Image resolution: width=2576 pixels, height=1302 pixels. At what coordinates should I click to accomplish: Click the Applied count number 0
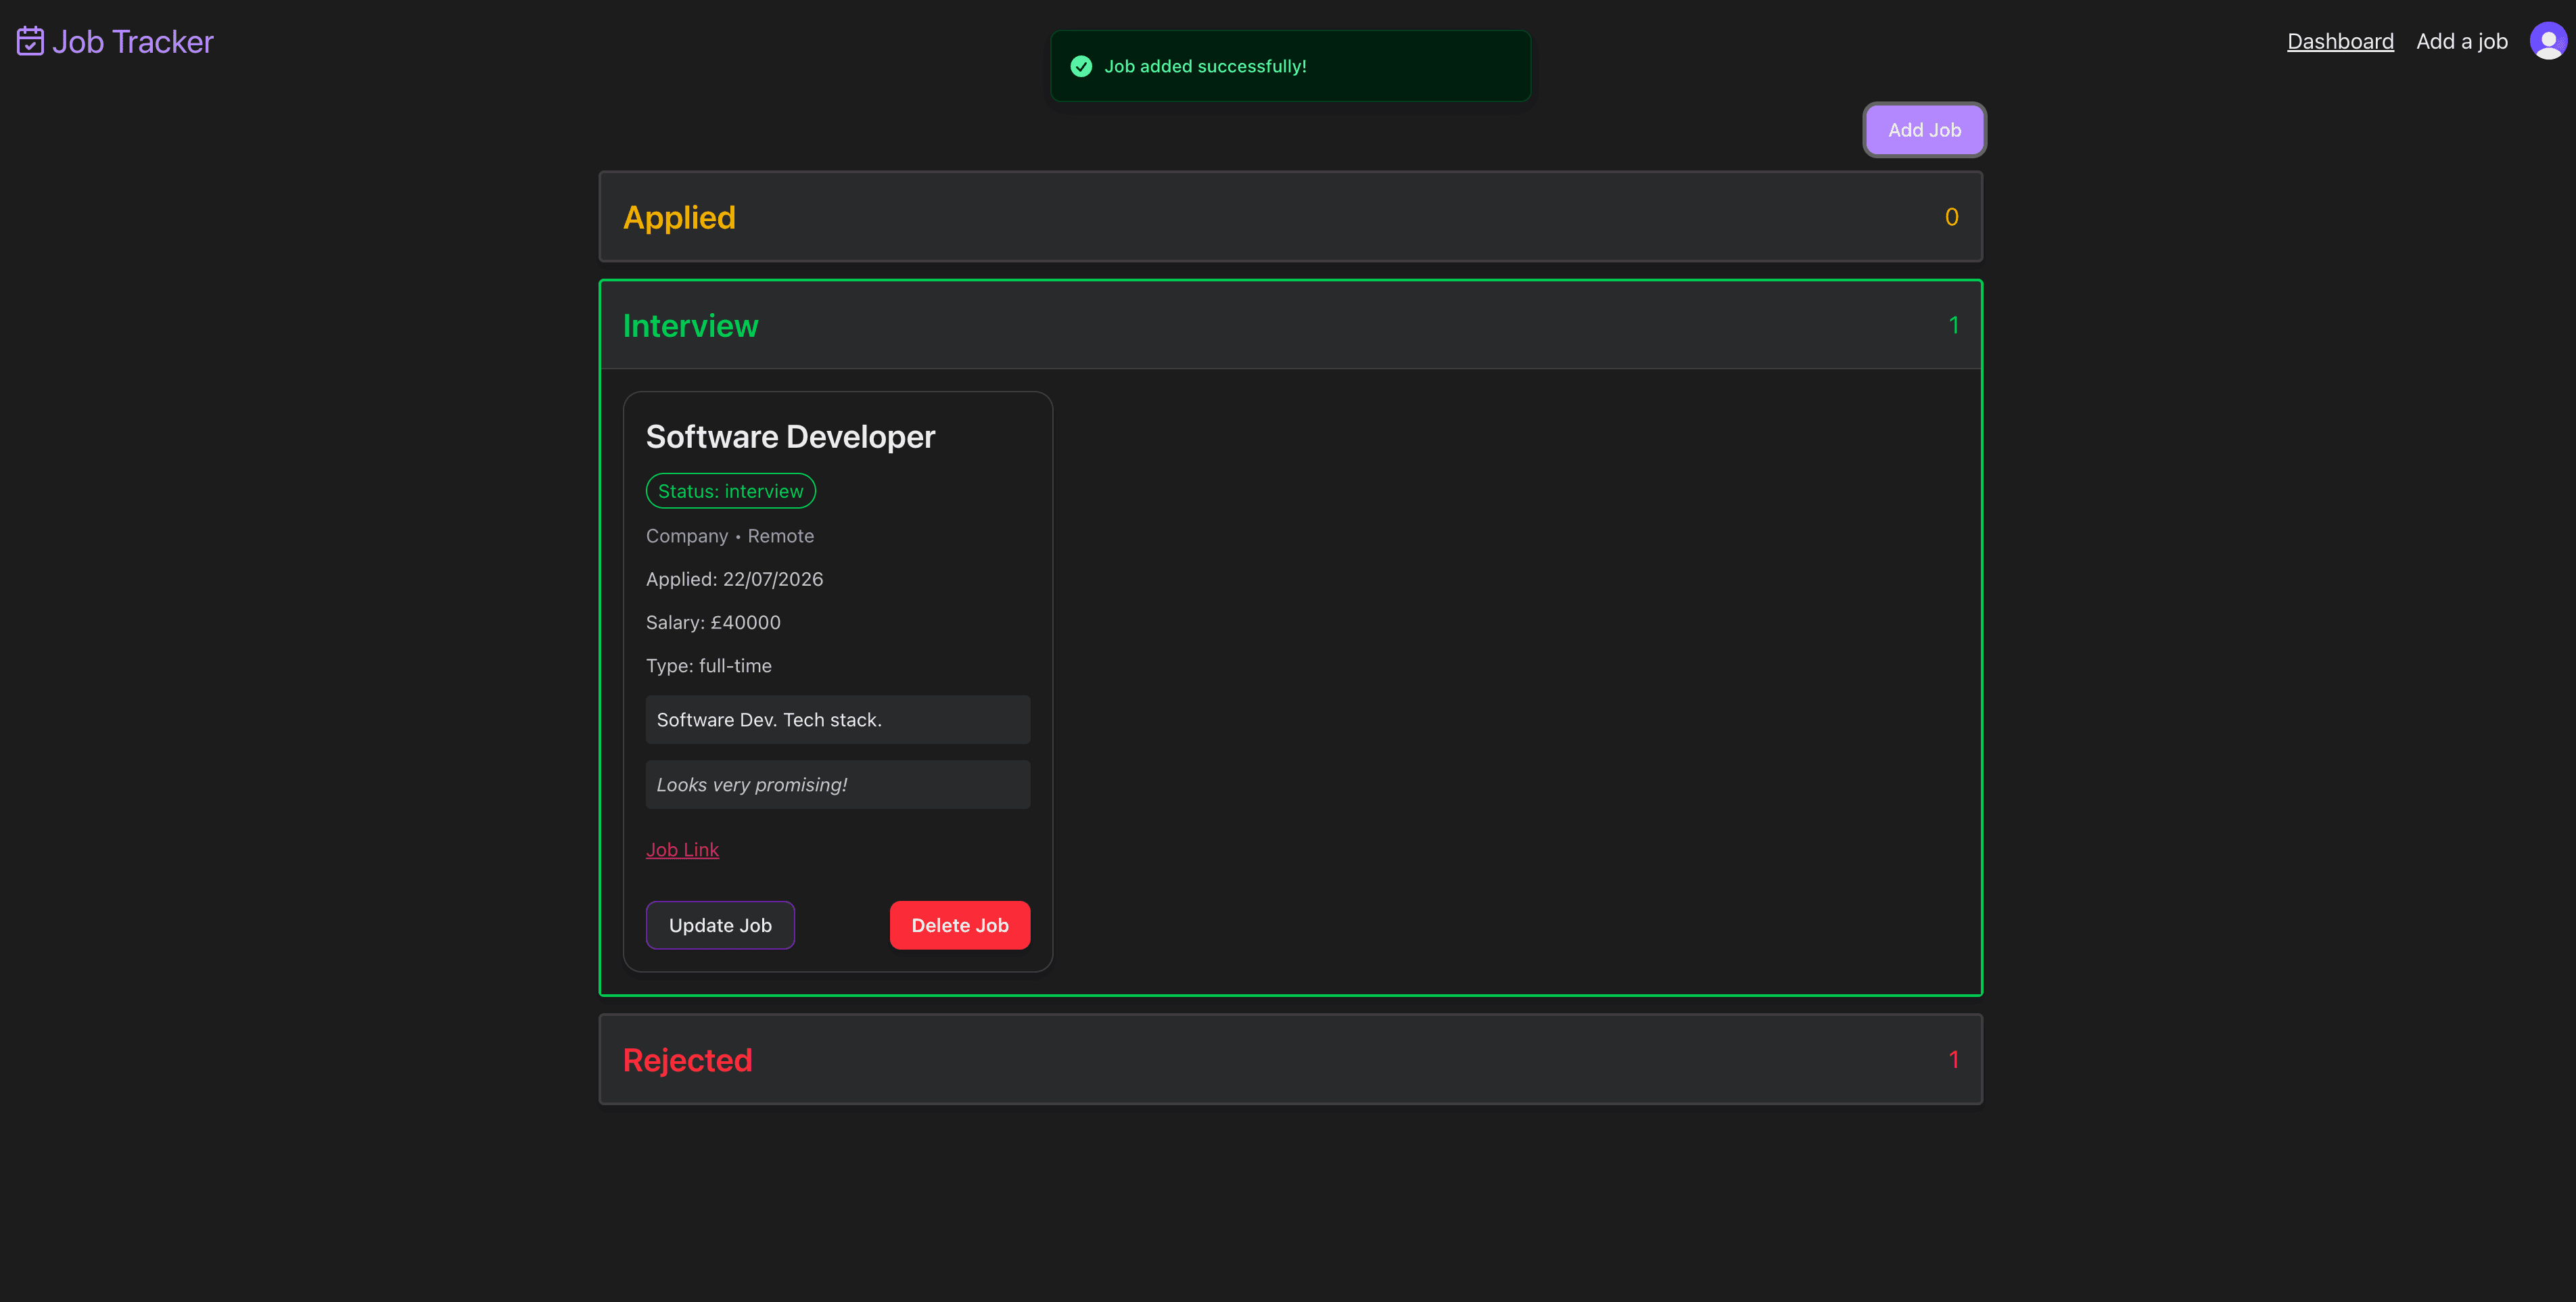pos(1951,217)
